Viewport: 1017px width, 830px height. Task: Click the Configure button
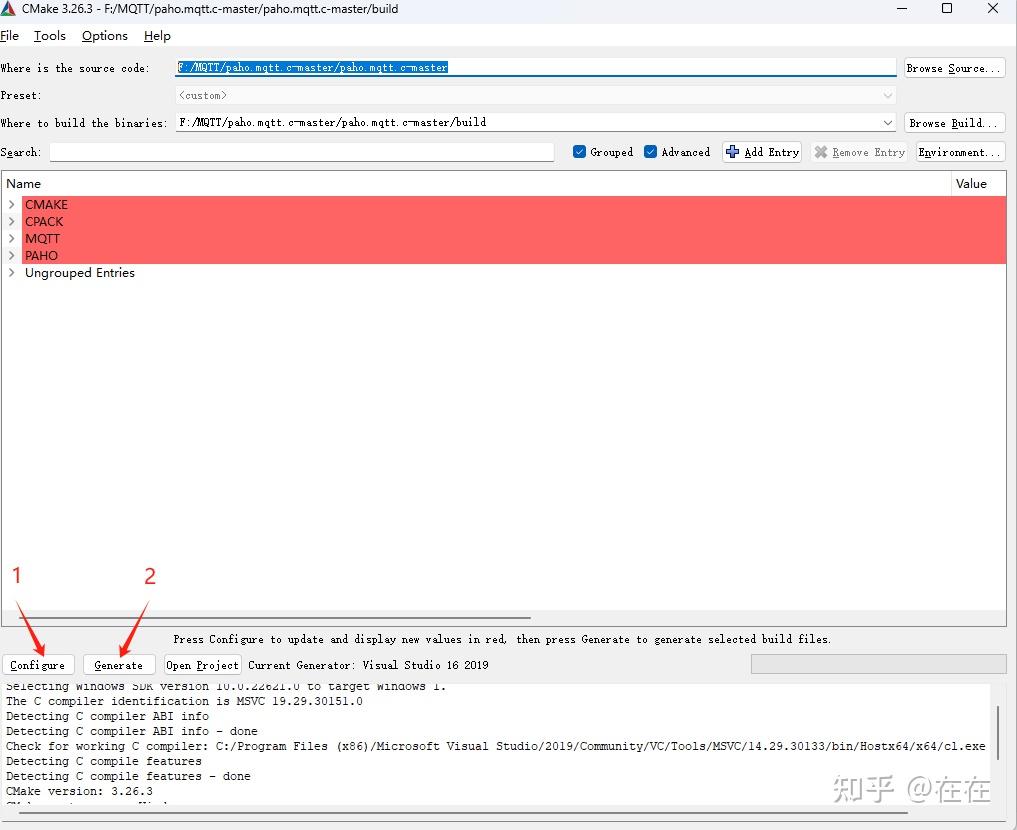(x=38, y=665)
